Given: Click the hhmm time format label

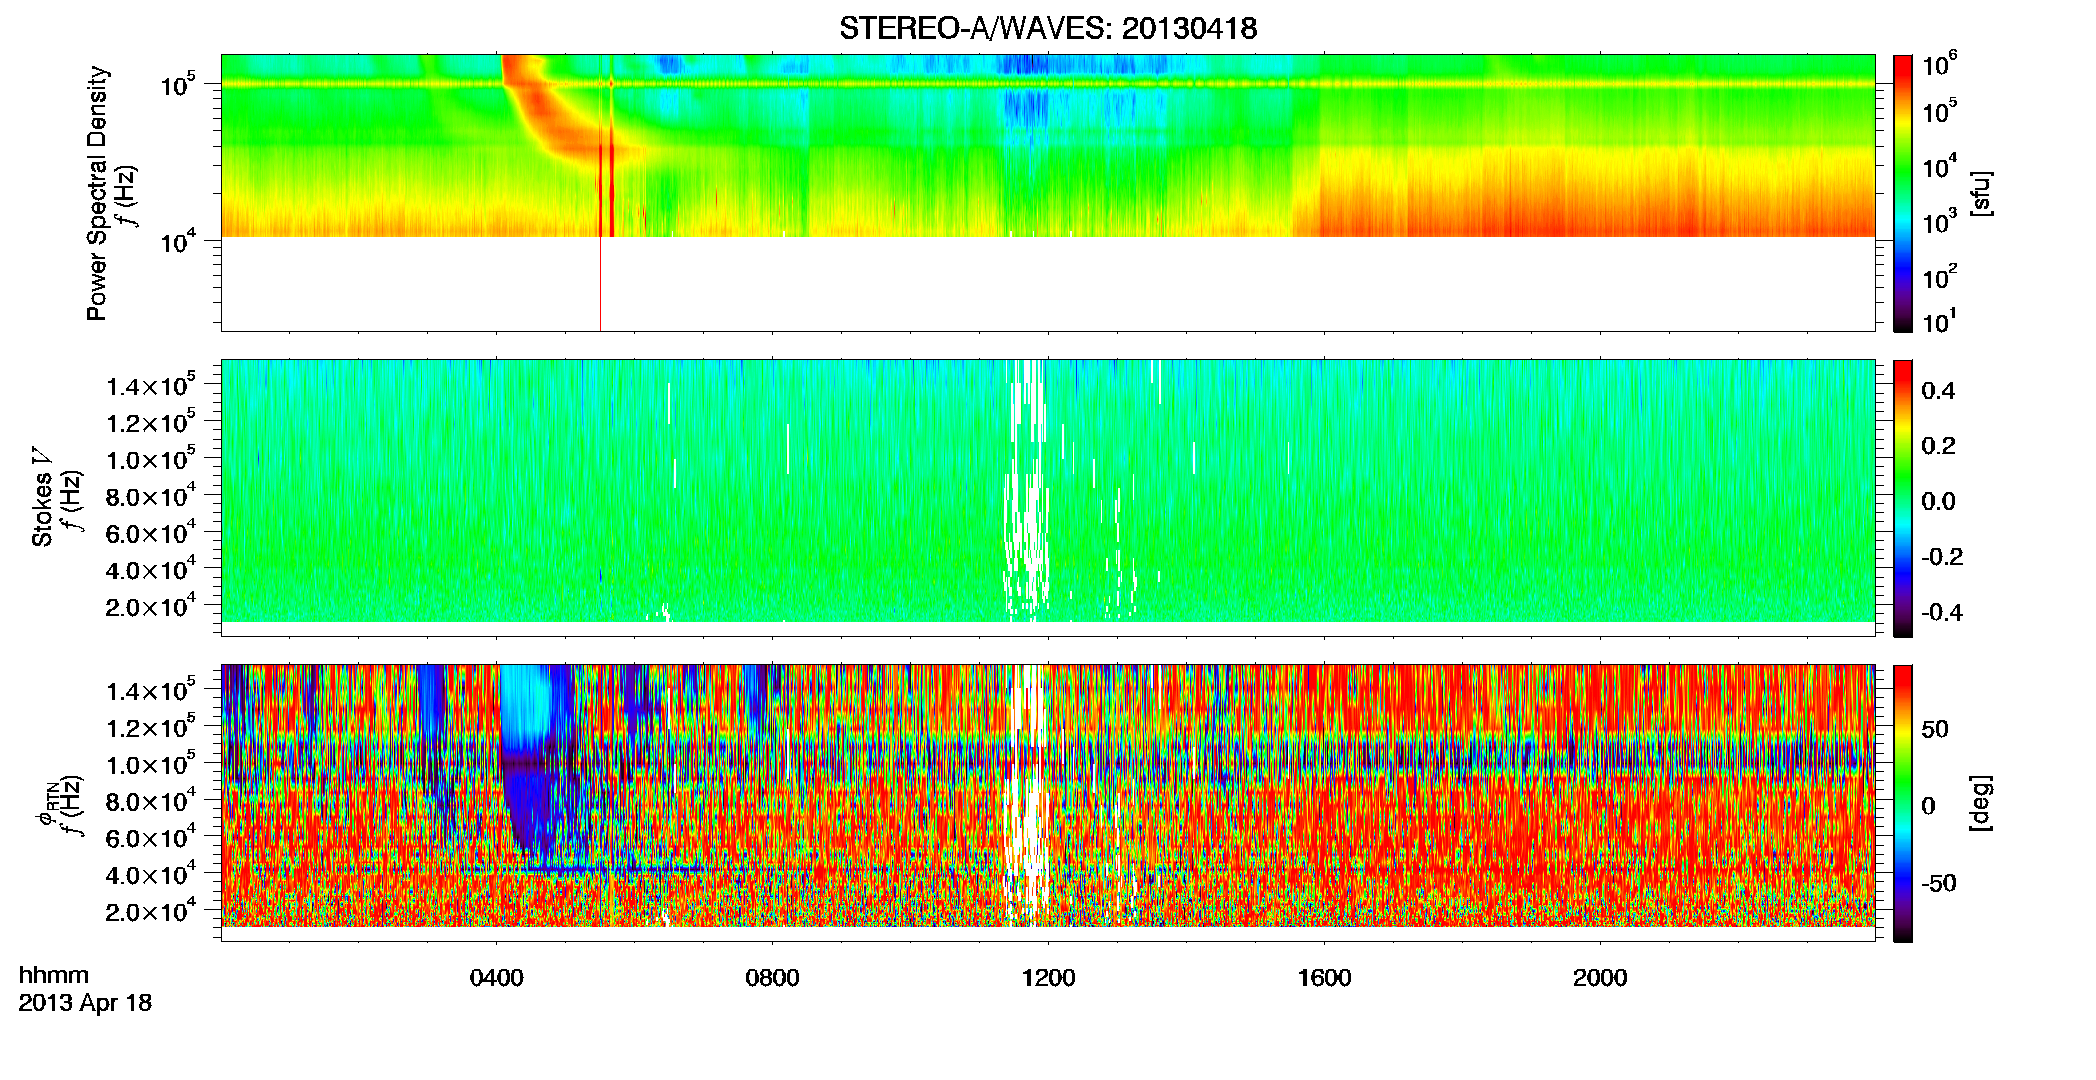Looking at the screenshot, I should [x=54, y=975].
